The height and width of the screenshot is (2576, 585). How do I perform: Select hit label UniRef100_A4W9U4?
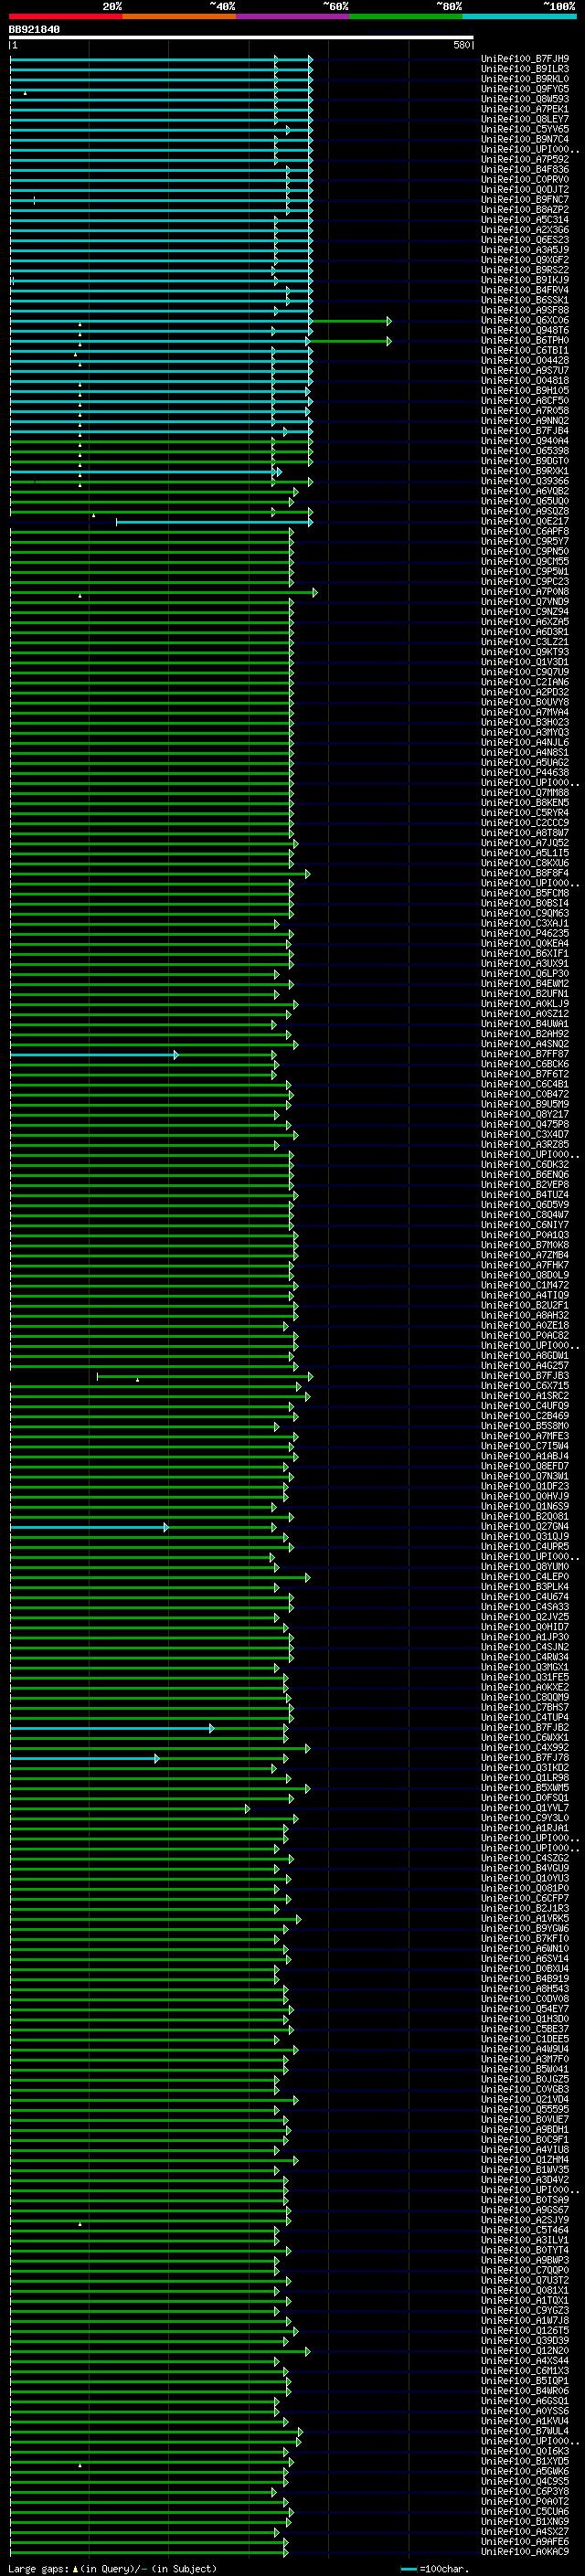[525, 2049]
